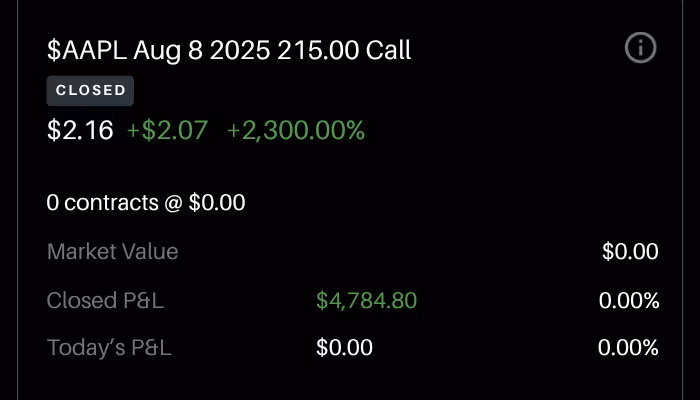Click the Closed P&L 0.00% value
The width and height of the screenshot is (700, 400).
(628, 300)
